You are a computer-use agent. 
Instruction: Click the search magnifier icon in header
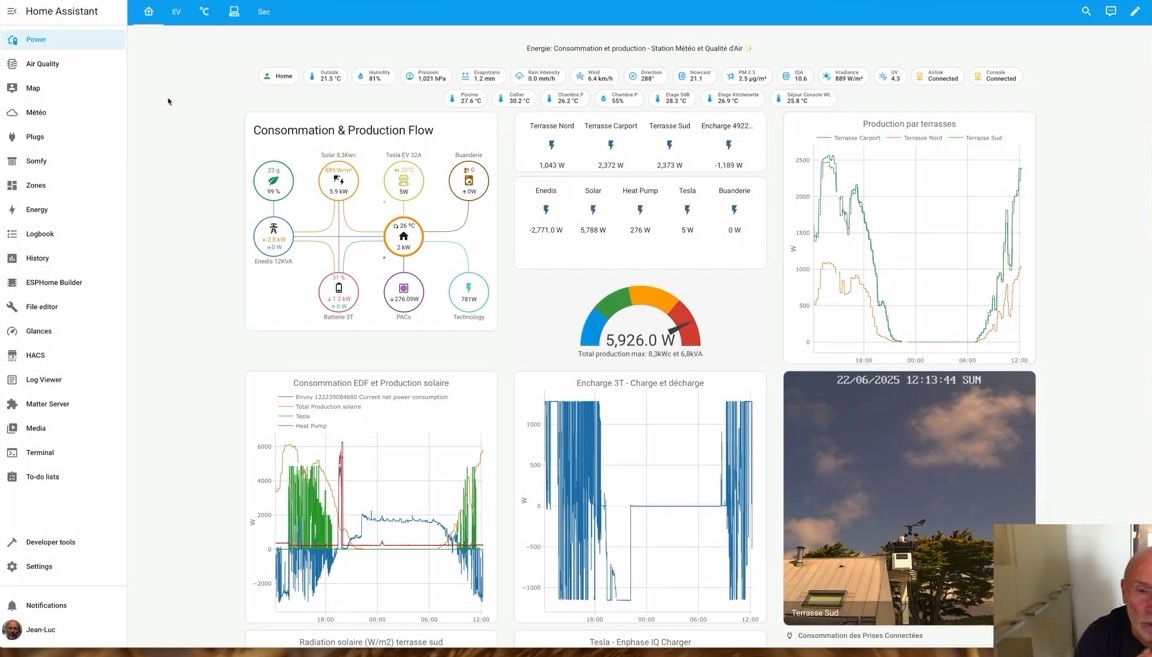[1086, 12]
